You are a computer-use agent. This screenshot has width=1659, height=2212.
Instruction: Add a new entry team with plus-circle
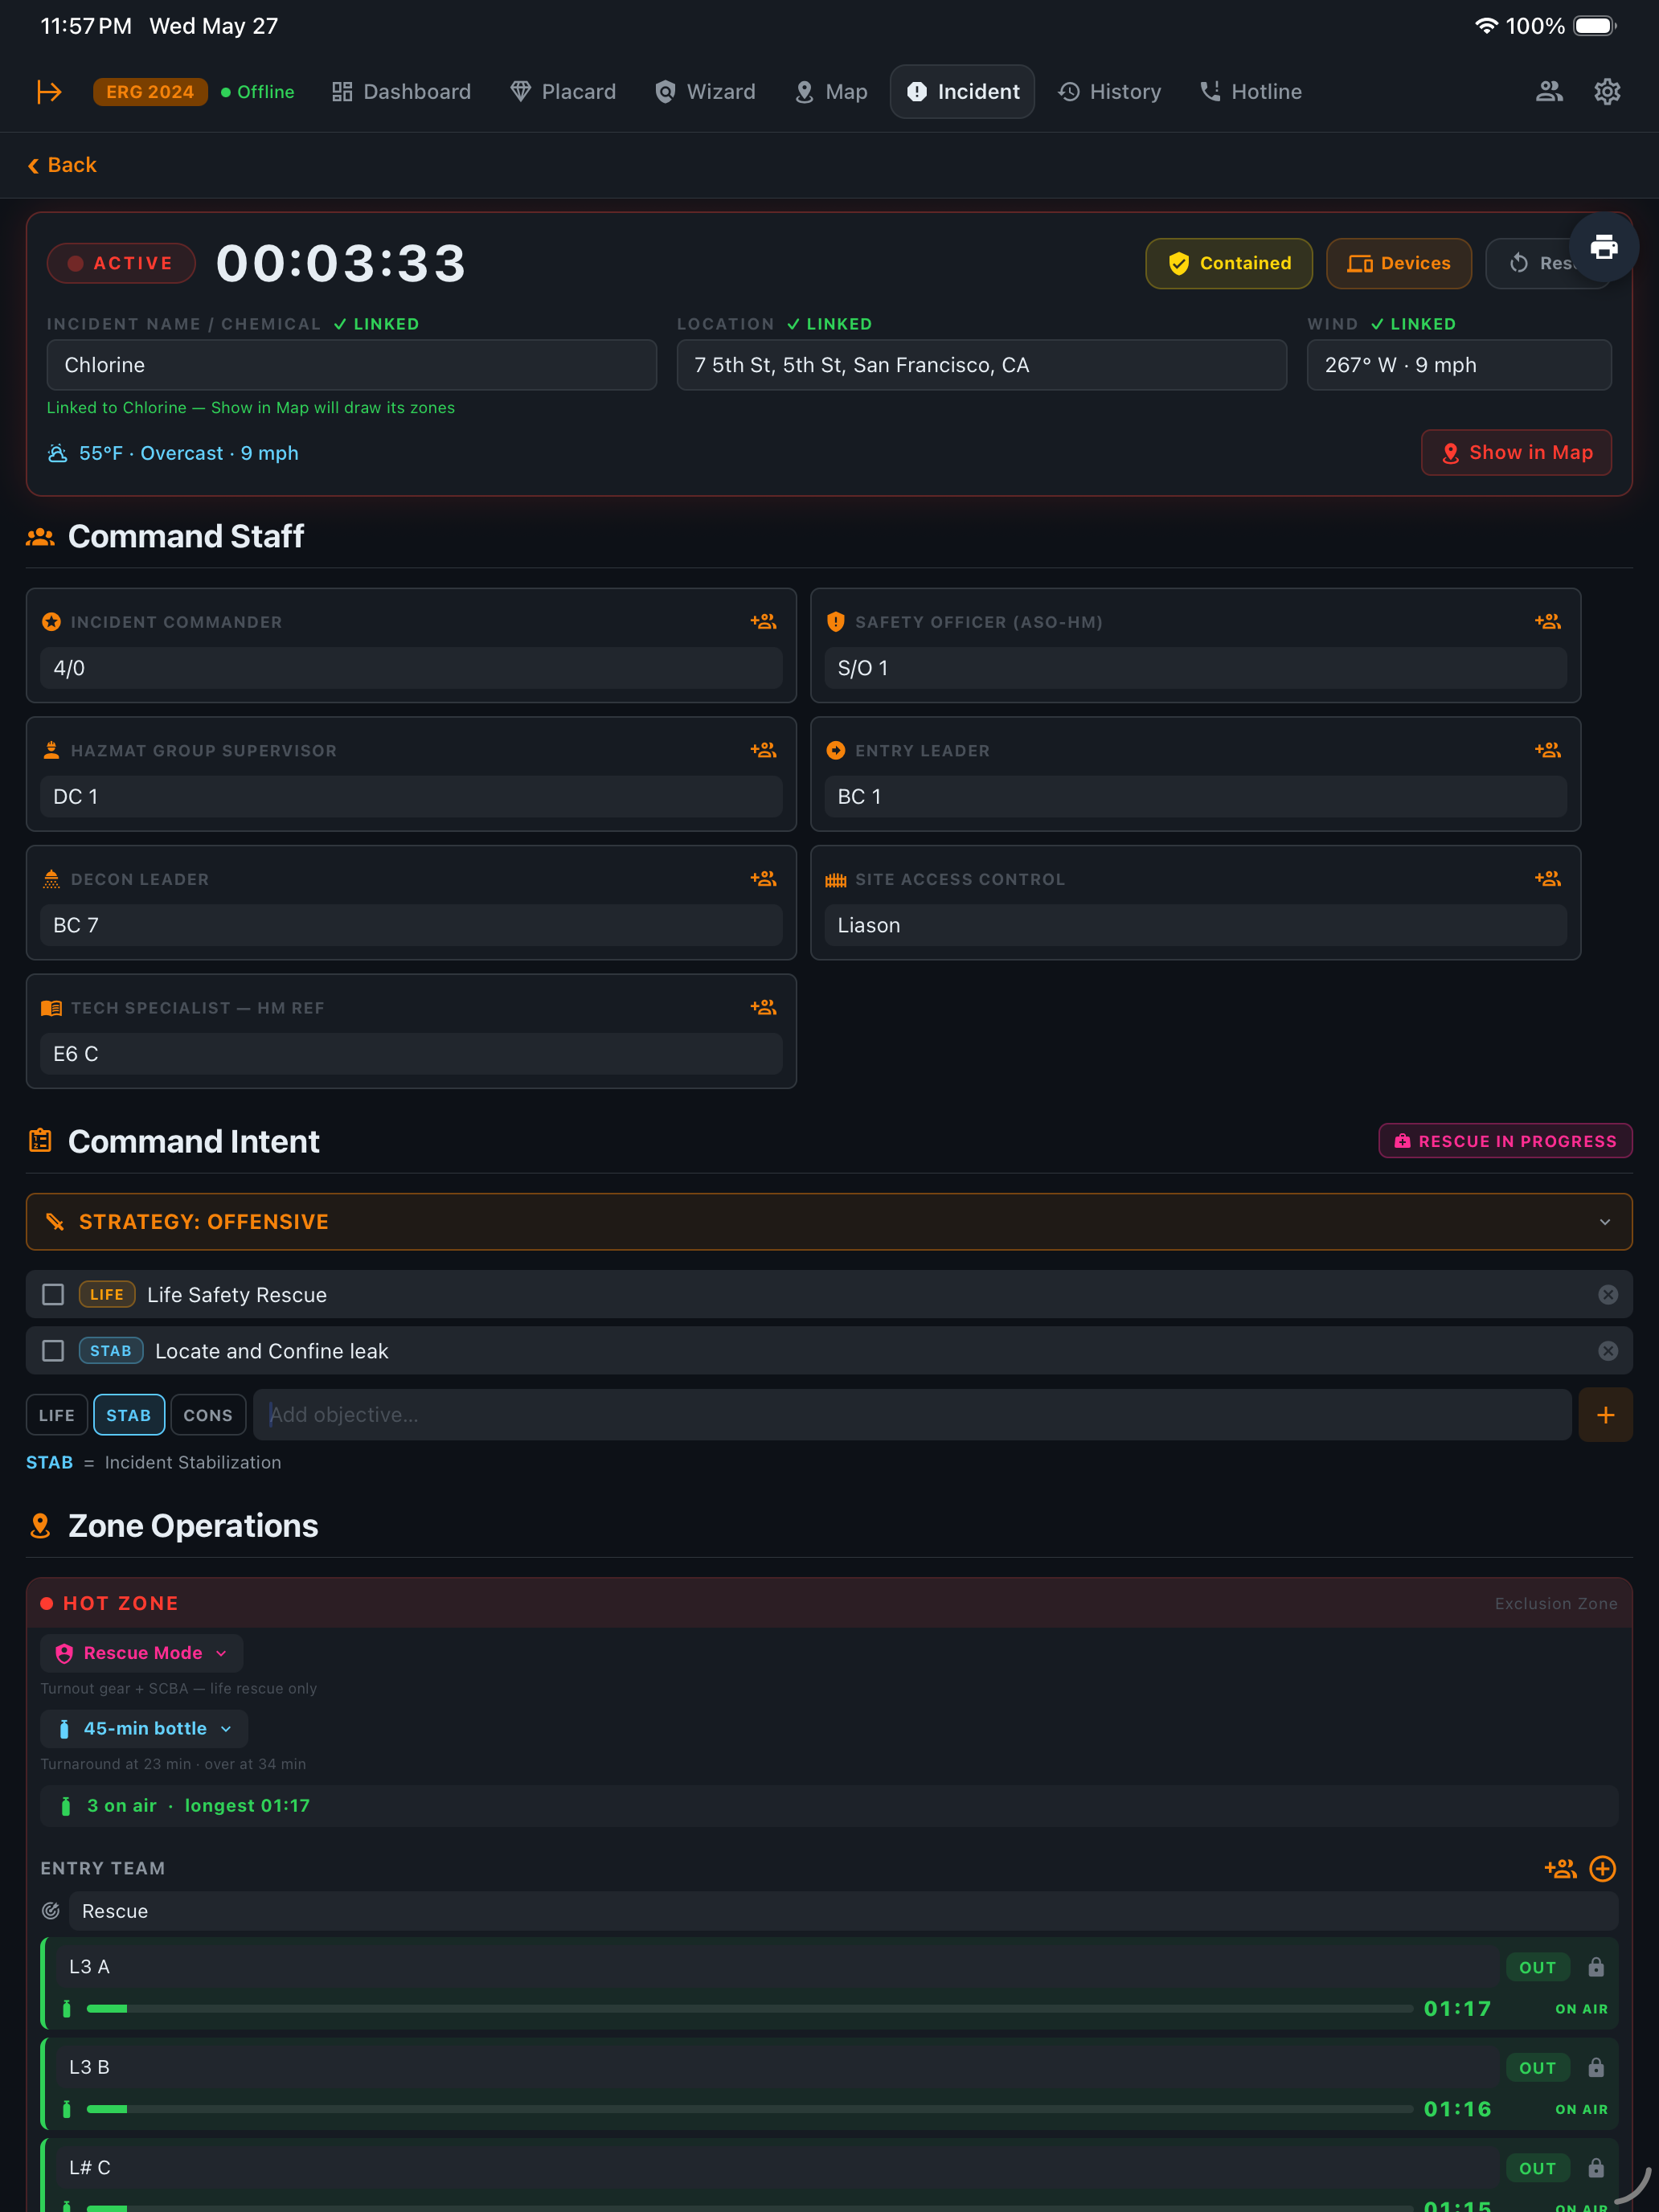click(x=1602, y=1868)
